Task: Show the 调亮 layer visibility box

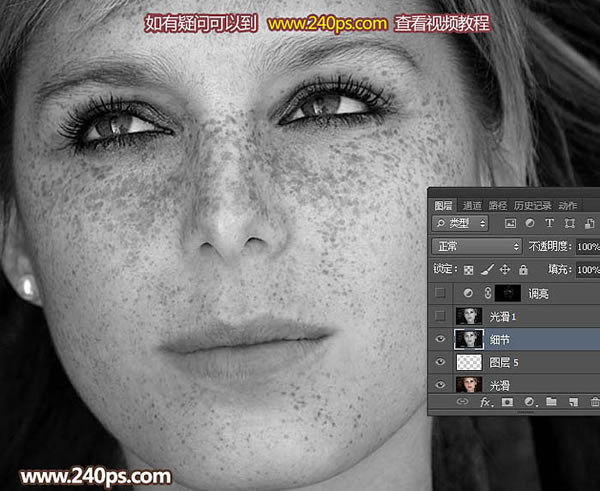Action: pyautogui.click(x=440, y=293)
